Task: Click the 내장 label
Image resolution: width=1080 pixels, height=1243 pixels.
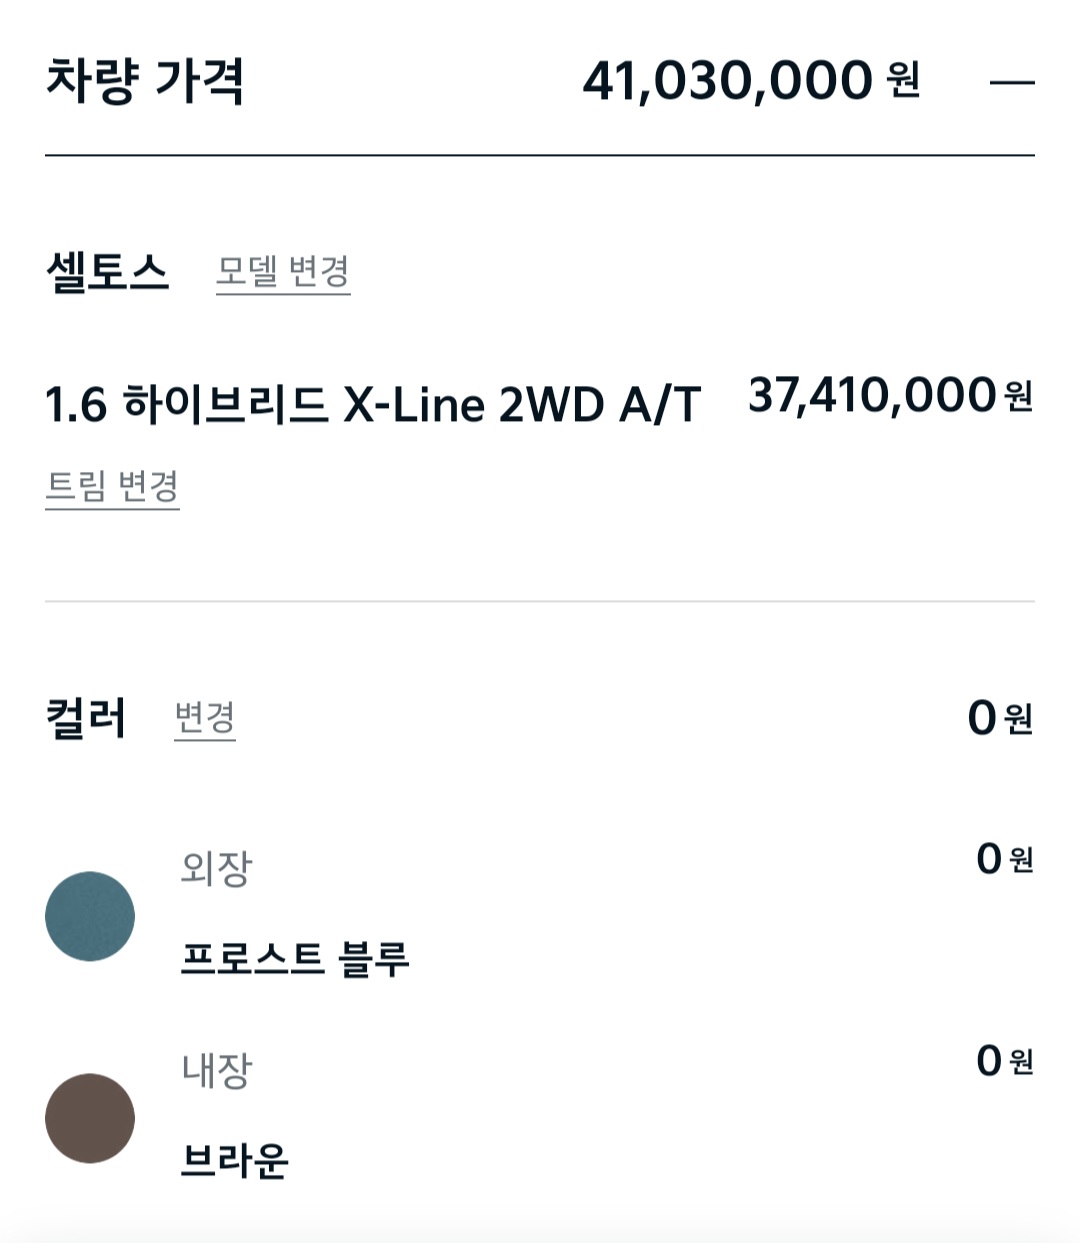Action: tap(216, 1070)
